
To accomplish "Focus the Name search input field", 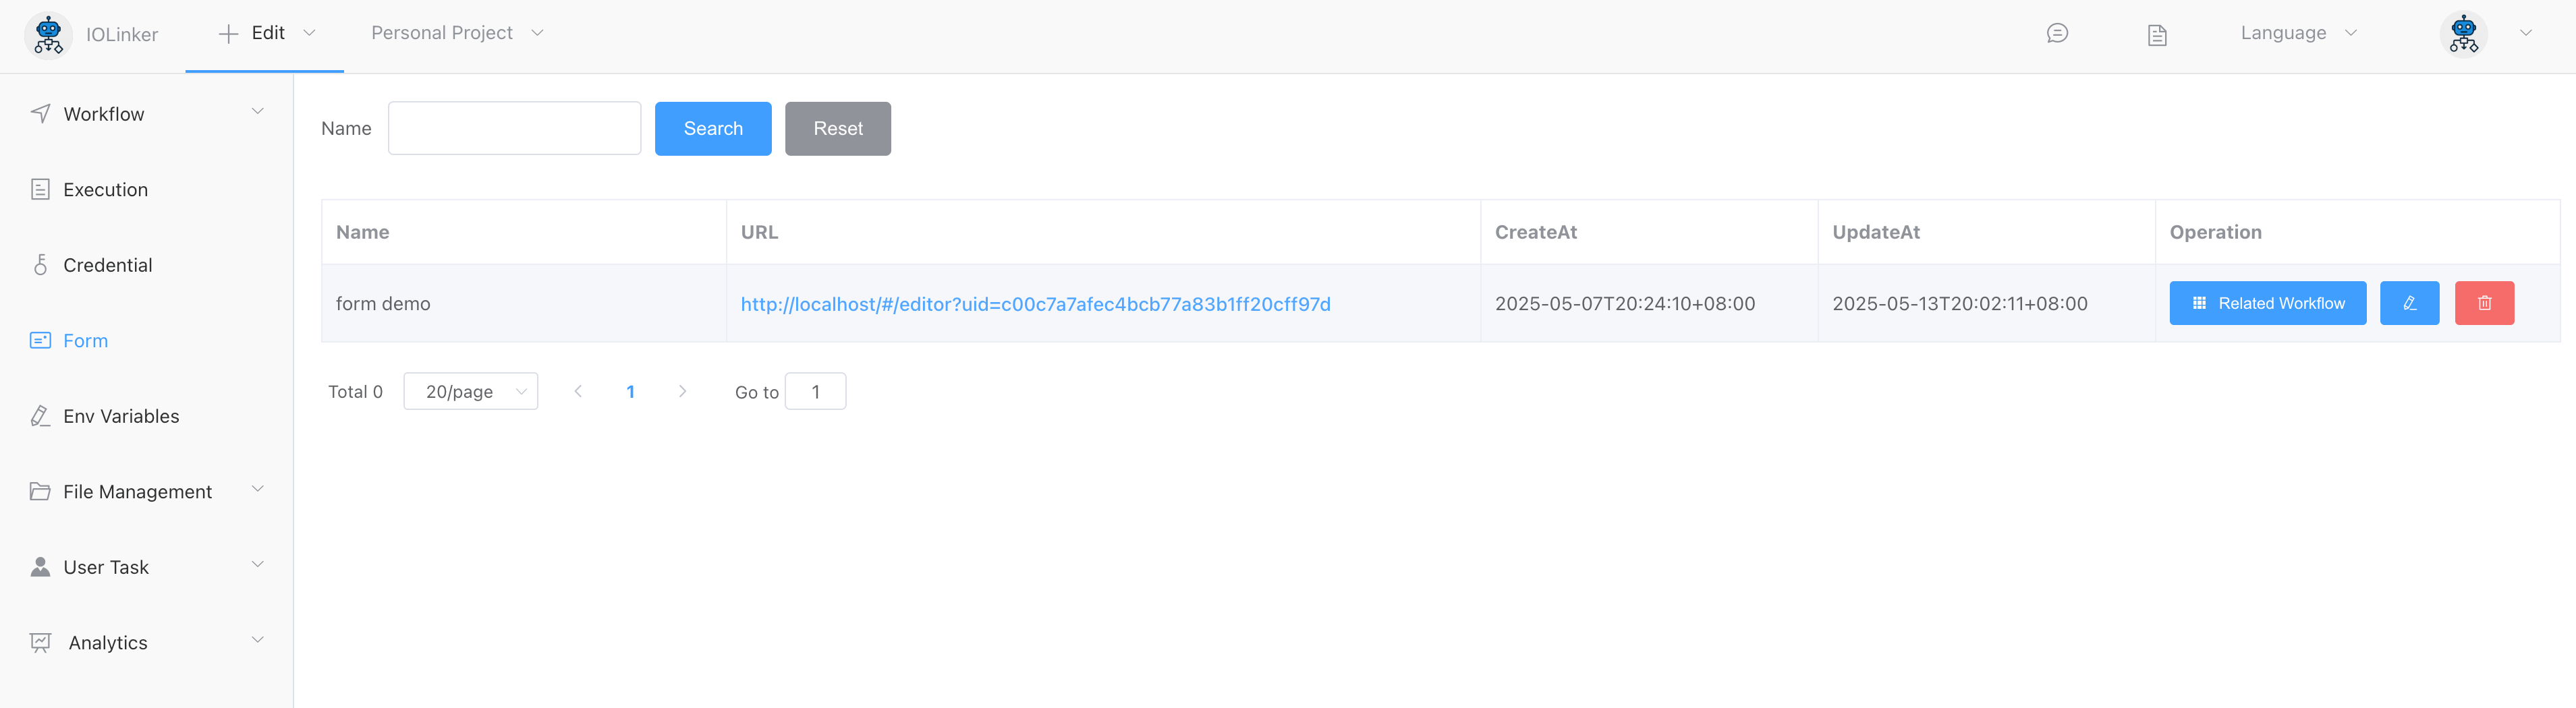I will coord(514,128).
